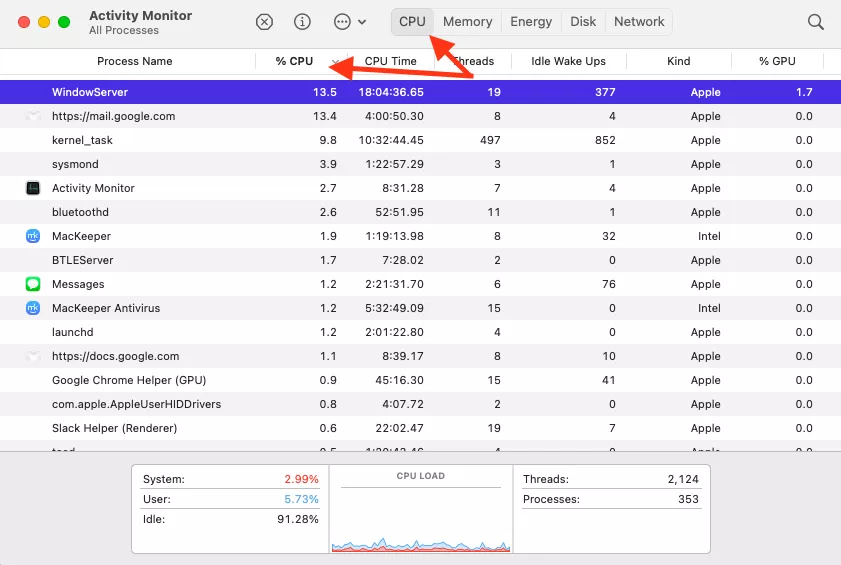Switch to the Energy tab

tap(531, 22)
